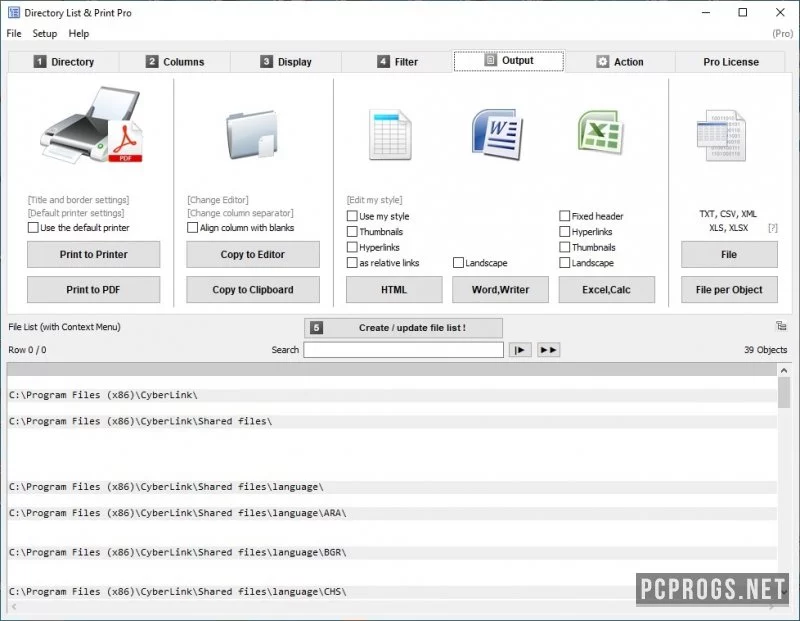Click file list scrollbar up arrow
The image size is (800, 621).
[x=784, y=370]
